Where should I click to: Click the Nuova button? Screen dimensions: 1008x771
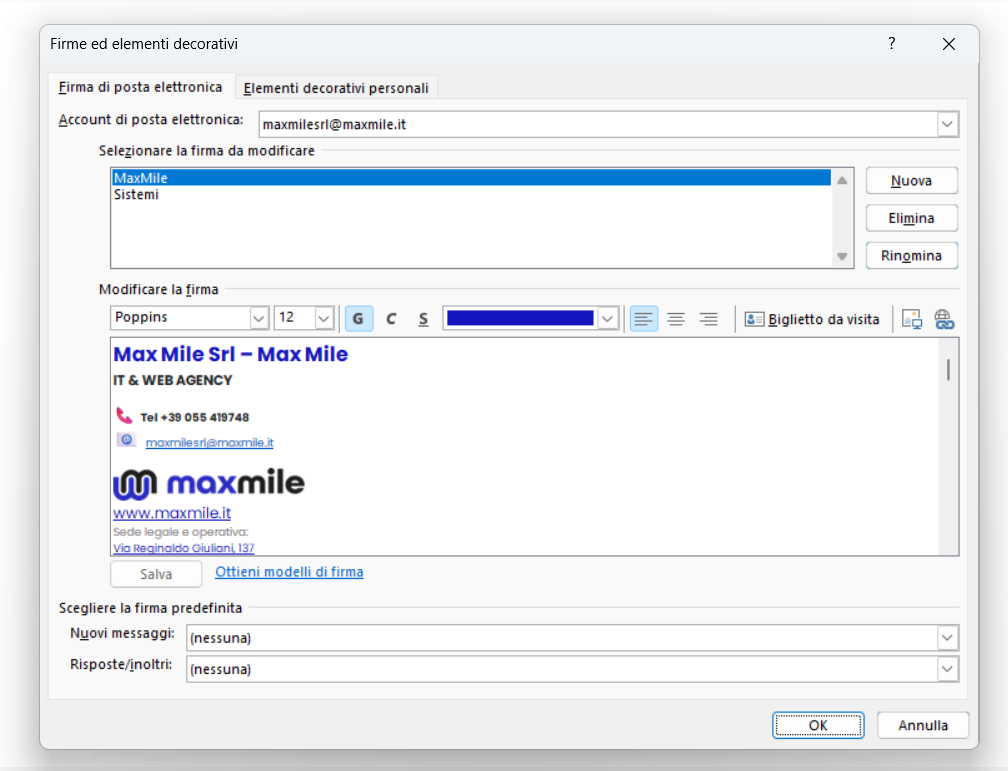coord(912,181)
